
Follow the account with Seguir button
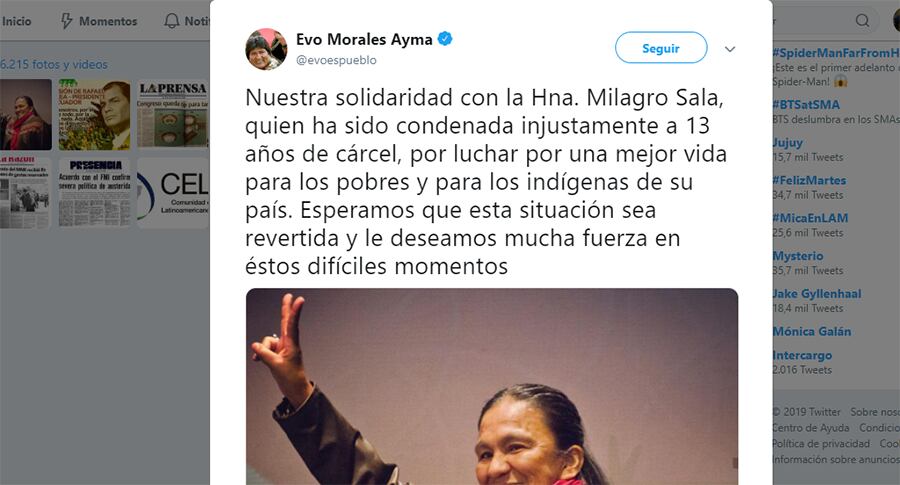[x=661, y=48]
